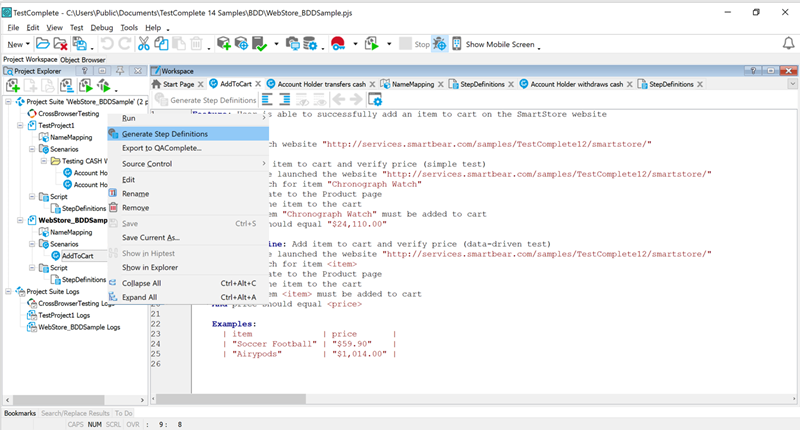Screen dimensions: 800x430
Task: Click the Show Mobile Screen button
Action: tap(500, 44)
